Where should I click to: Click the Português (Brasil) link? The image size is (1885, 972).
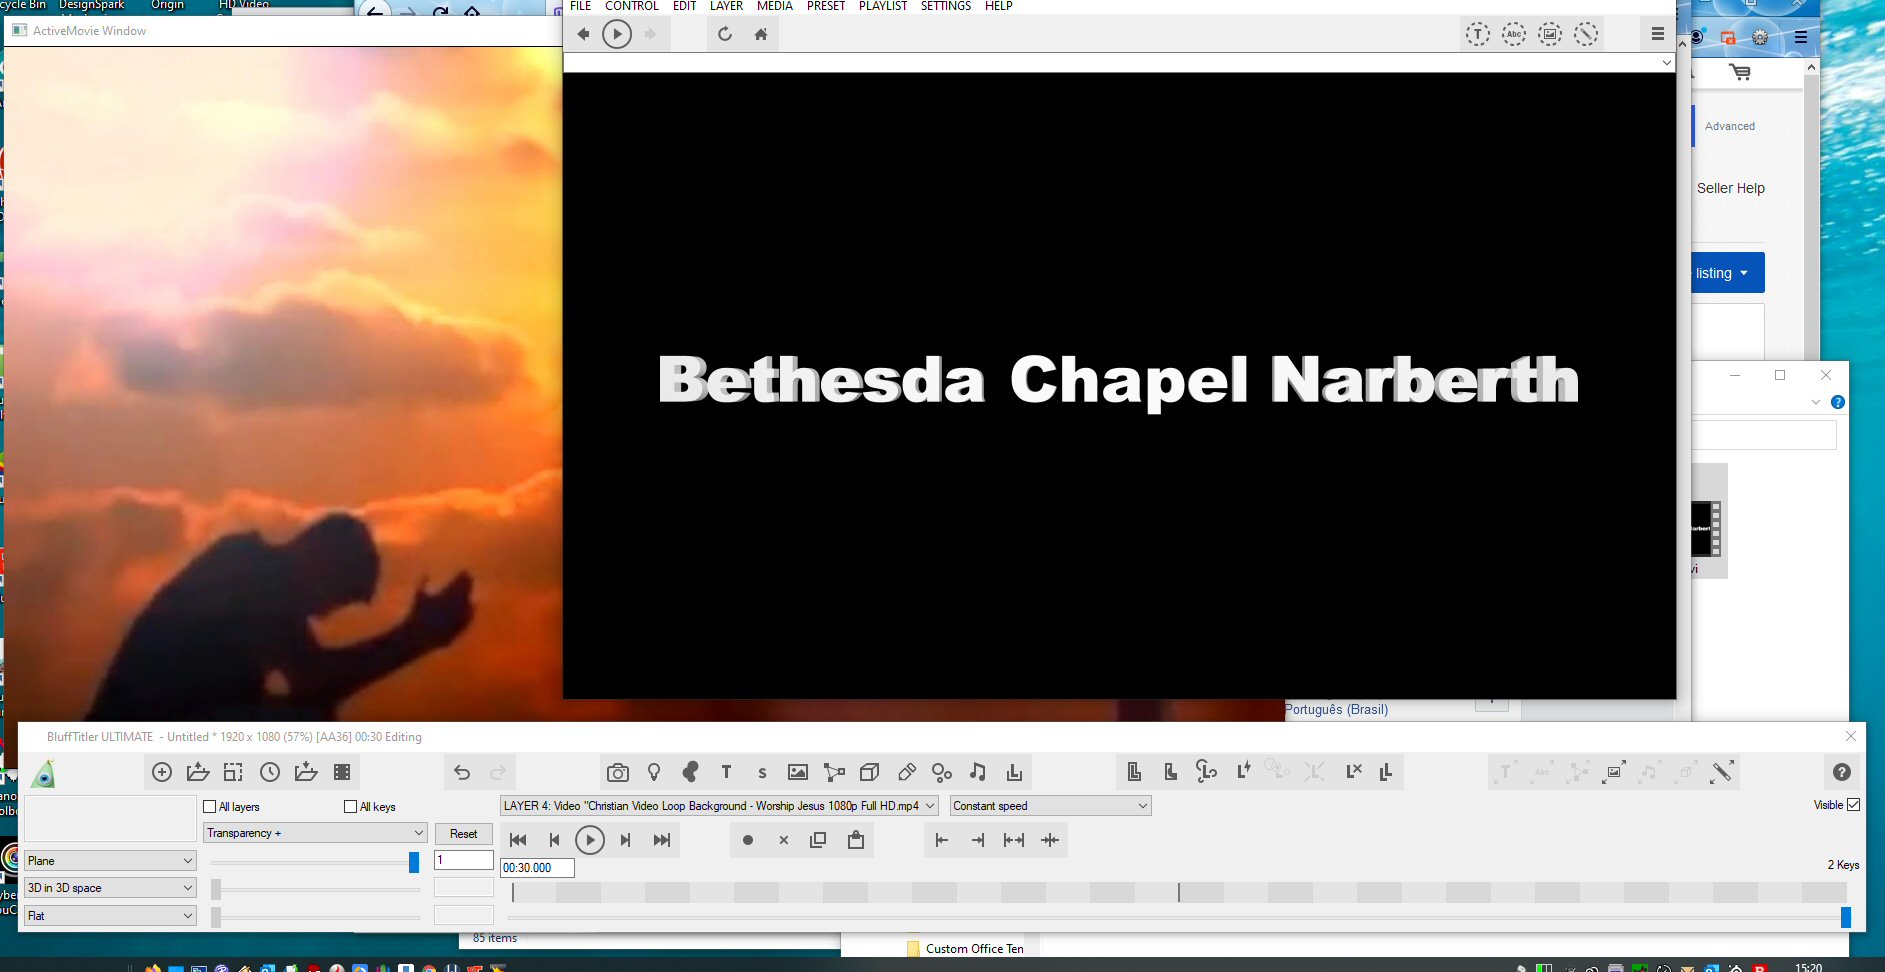(1337, 709)
